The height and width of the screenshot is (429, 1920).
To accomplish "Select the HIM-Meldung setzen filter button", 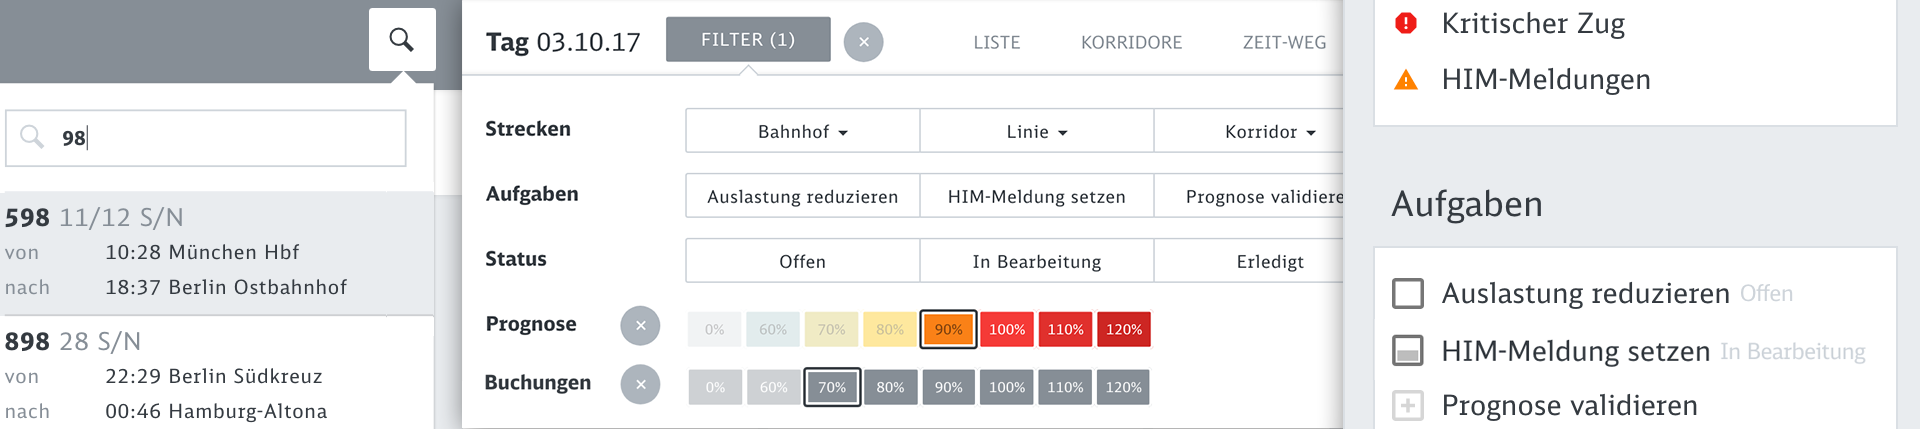I will (1036, 197).
